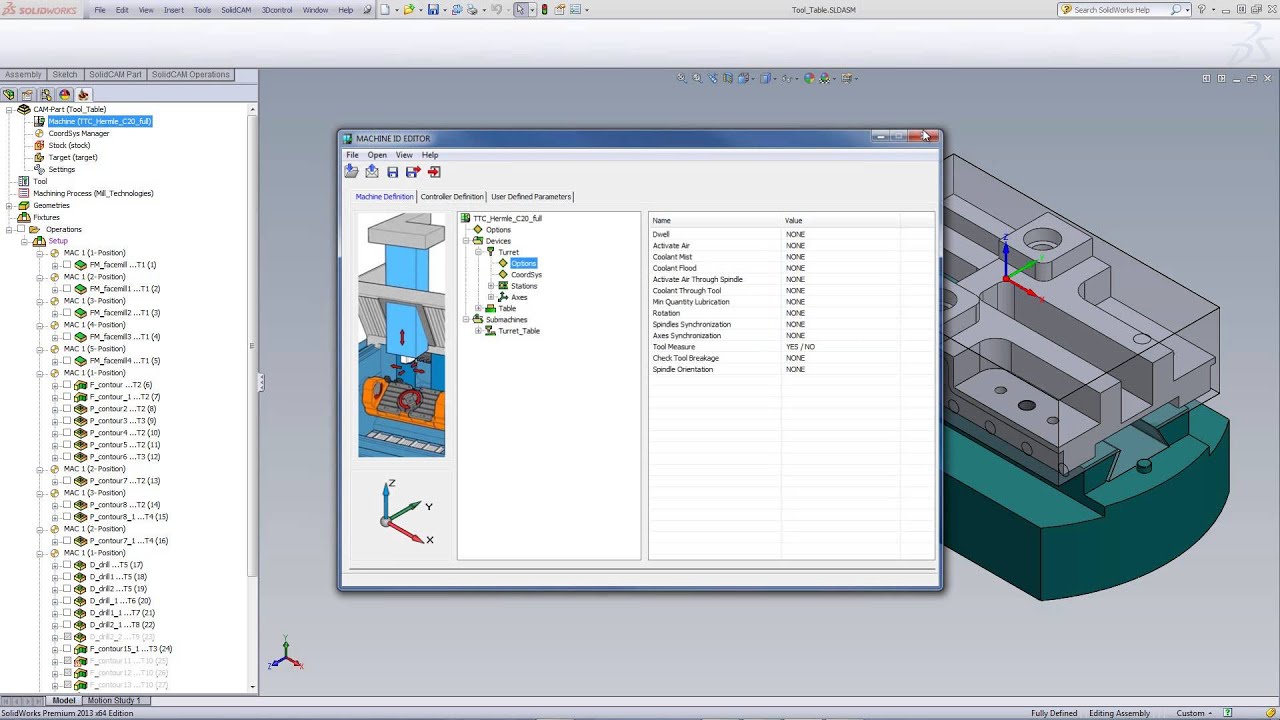Image resolution: width=1280 pixels, height=720 pixels.
Task: Collapse the Turret node in machine tree
Action: pyautogui.click(x=478, y=252)
